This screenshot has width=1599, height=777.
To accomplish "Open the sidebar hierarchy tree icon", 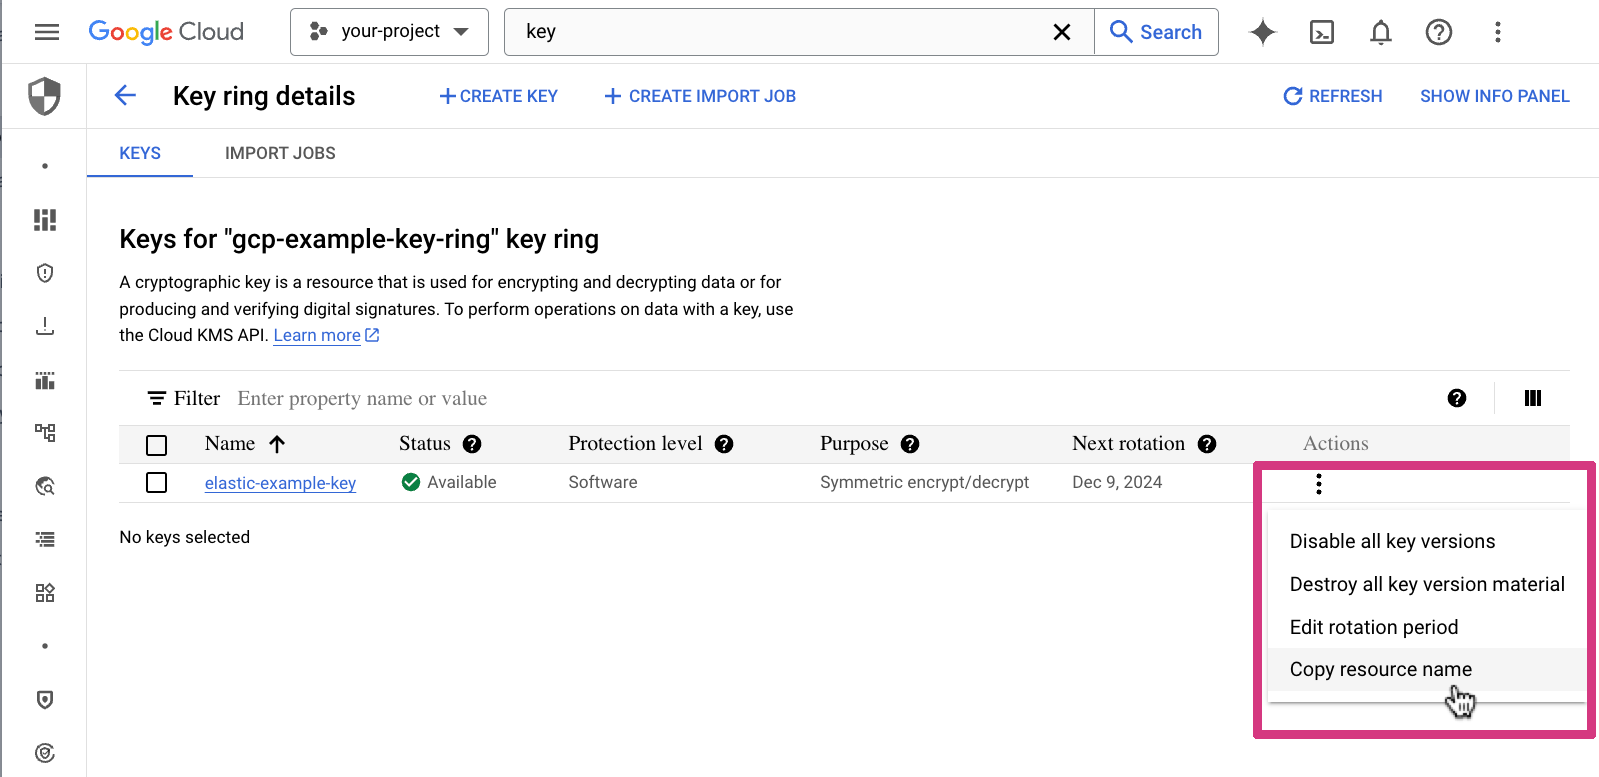I will [45, 433].
